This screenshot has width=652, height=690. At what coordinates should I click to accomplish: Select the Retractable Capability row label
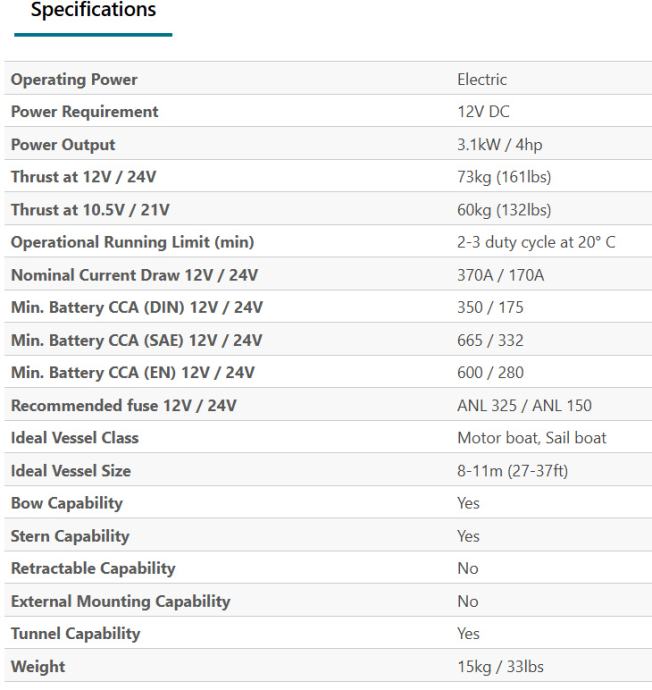[92, 568]
